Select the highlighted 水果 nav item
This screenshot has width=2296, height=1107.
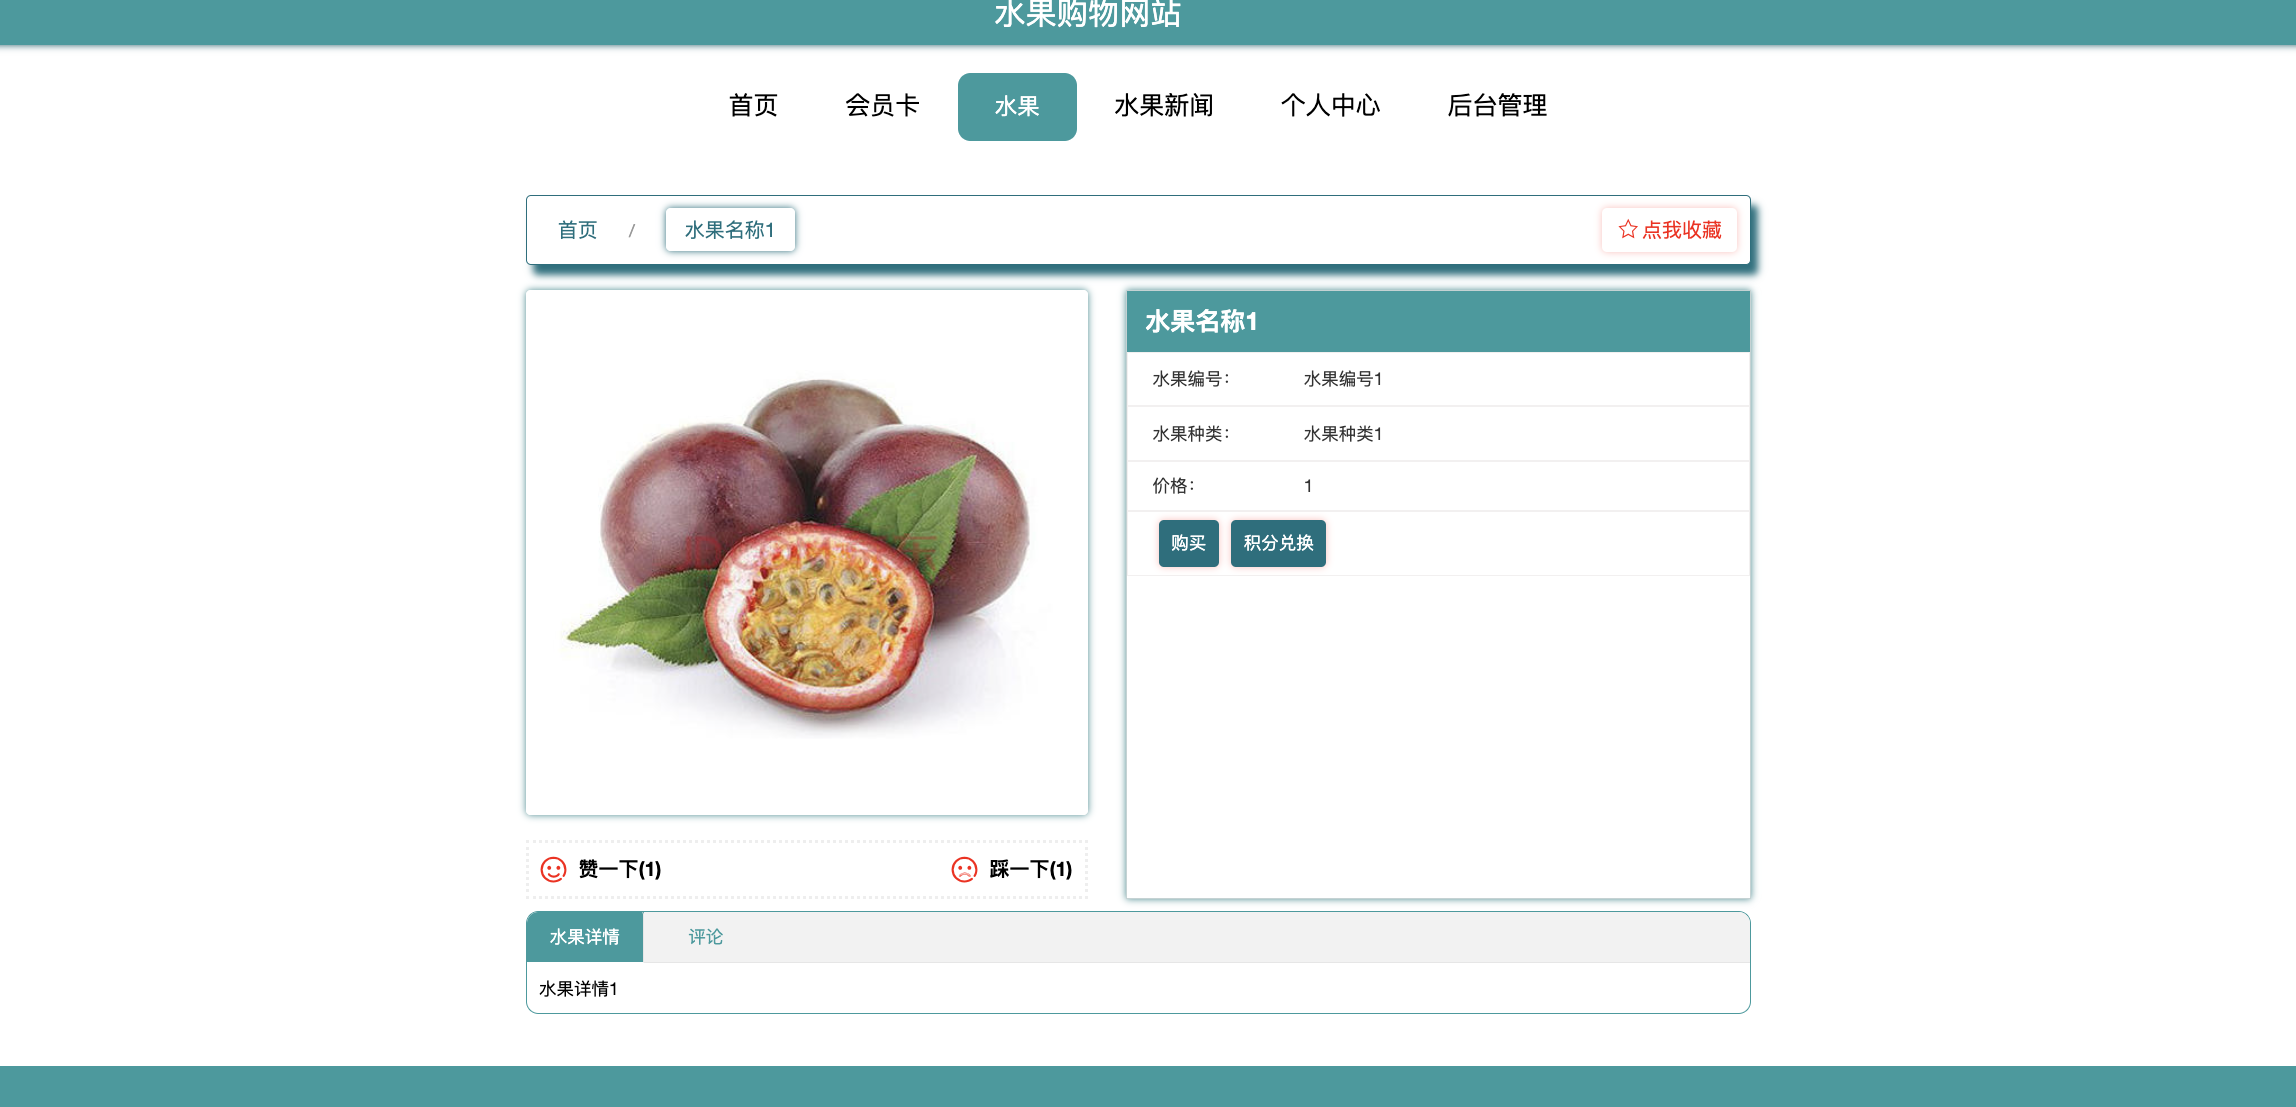(x=1017, y=106)
